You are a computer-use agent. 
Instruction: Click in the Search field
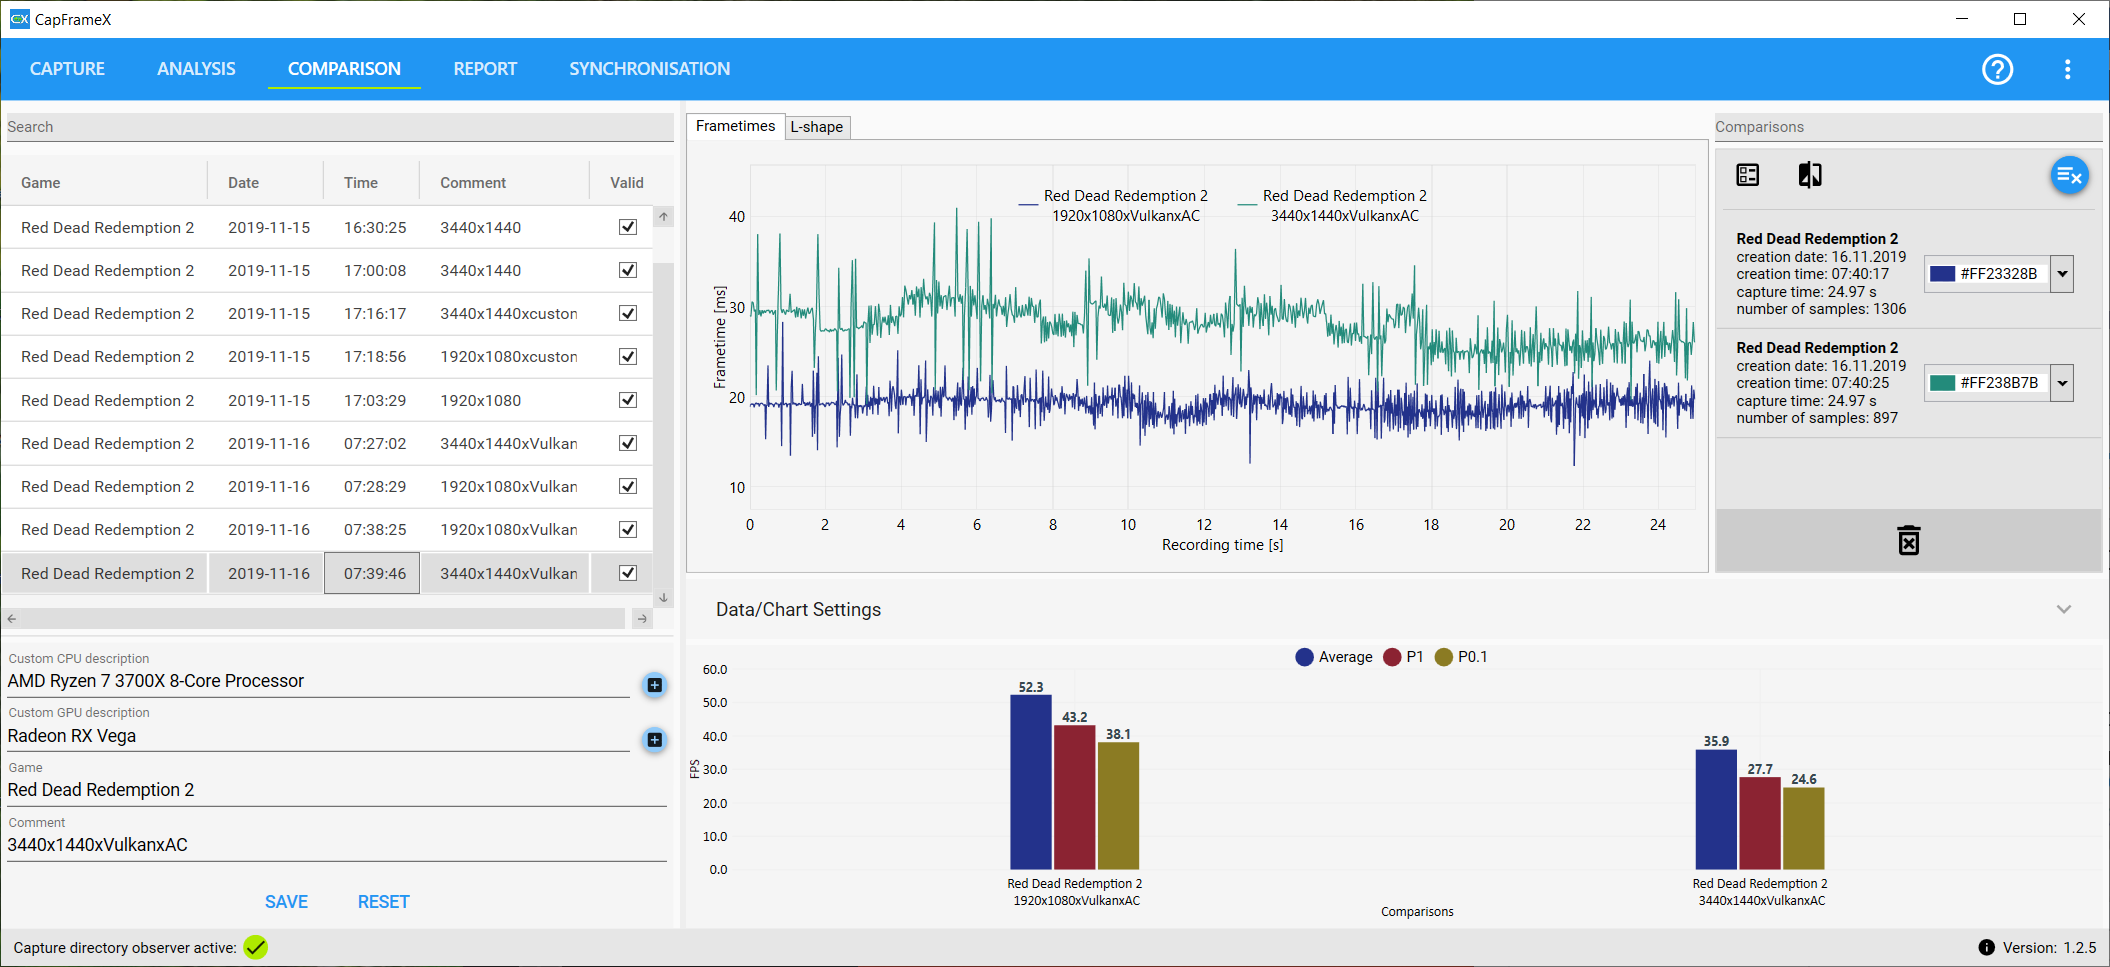click(340, 127)
